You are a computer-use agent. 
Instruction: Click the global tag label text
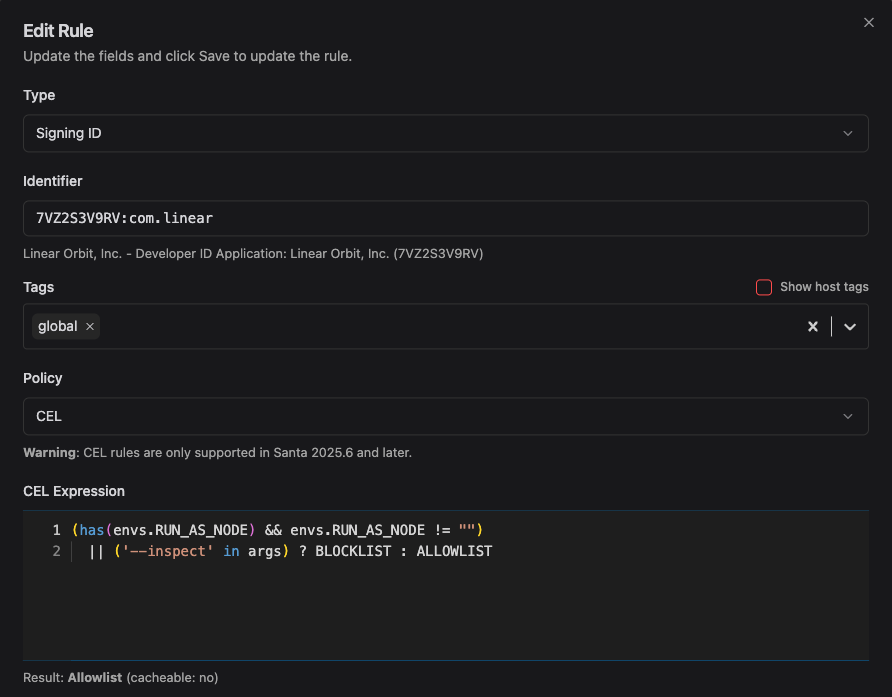(57, 326)
